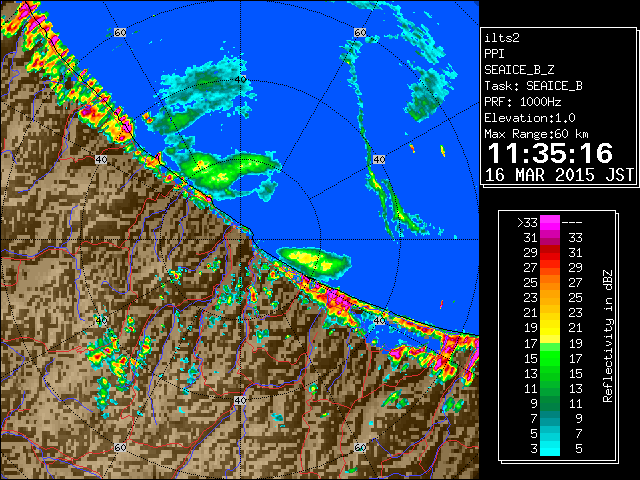
Task: Click the 'PPI' scan type text
Action: 494,54
